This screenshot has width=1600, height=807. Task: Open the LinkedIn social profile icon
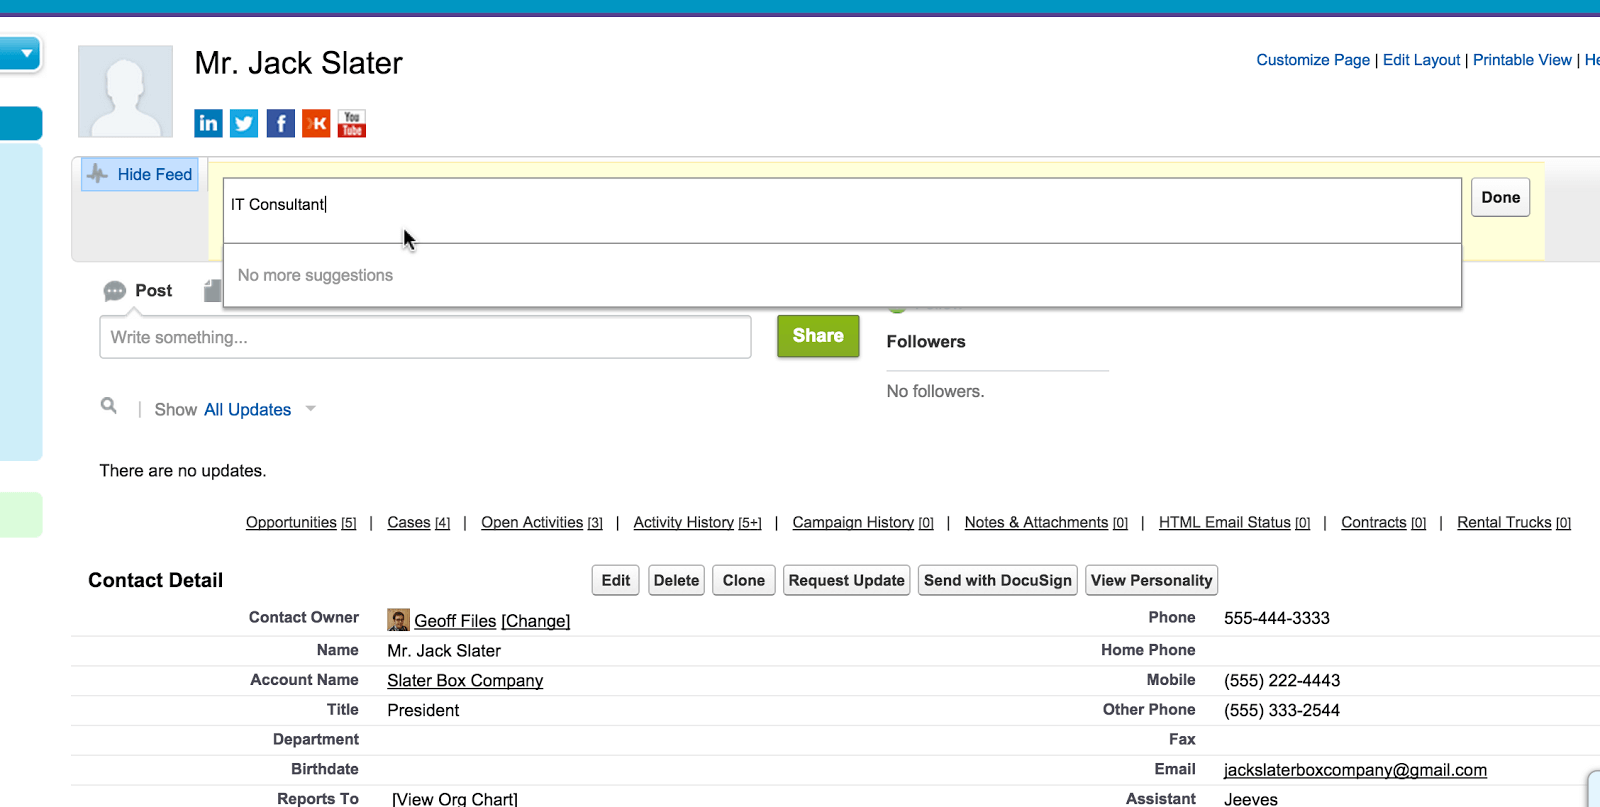208,123
